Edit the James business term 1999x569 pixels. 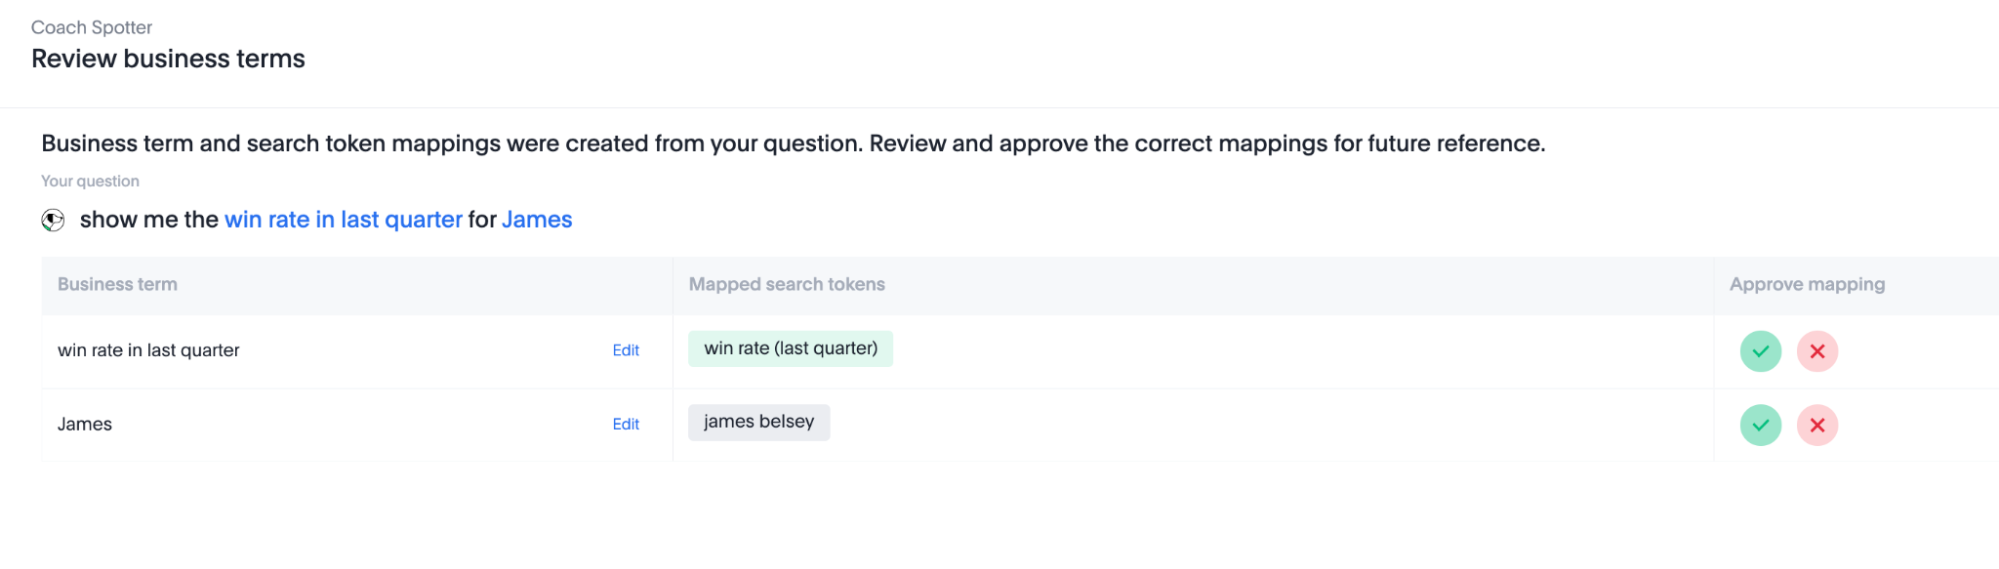click(x=626, y=424)
